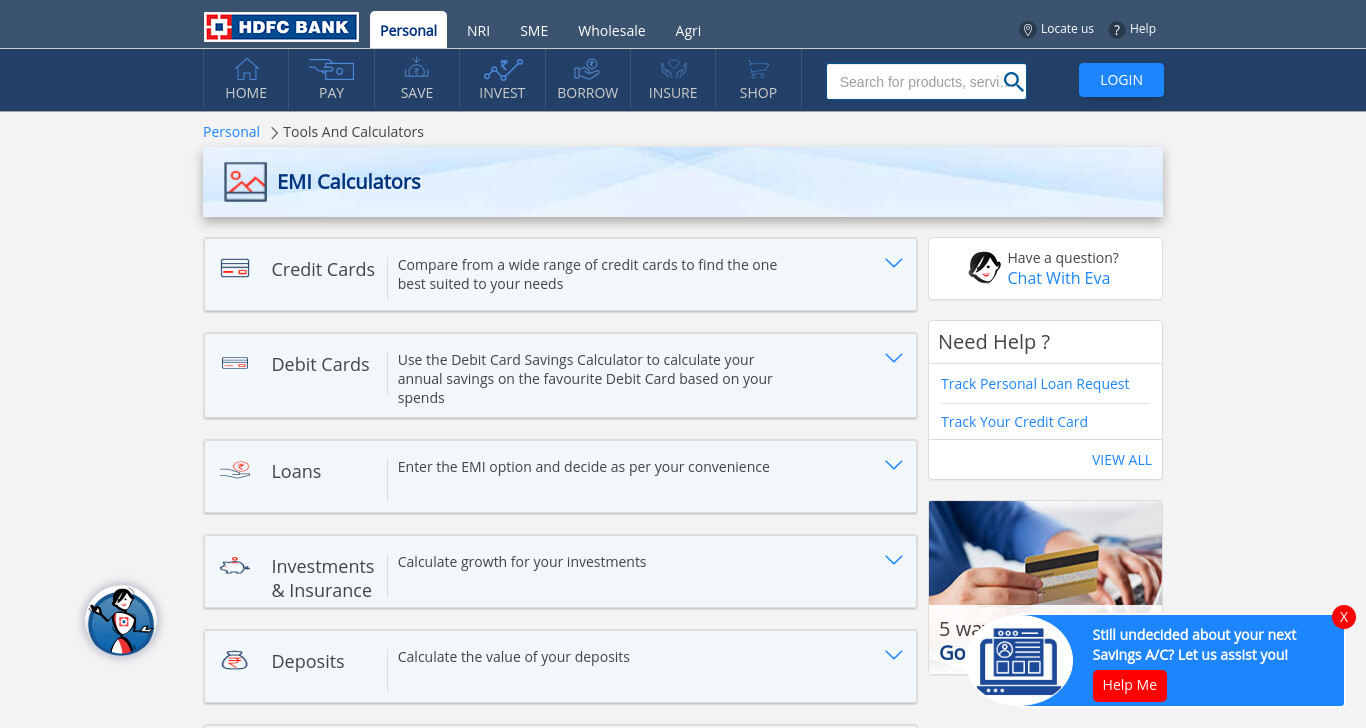The height and width of the screenshot is (728, 1366).
Task: Click the Tools And Calculators breadcrumb
Action: (x=353, y=132)
